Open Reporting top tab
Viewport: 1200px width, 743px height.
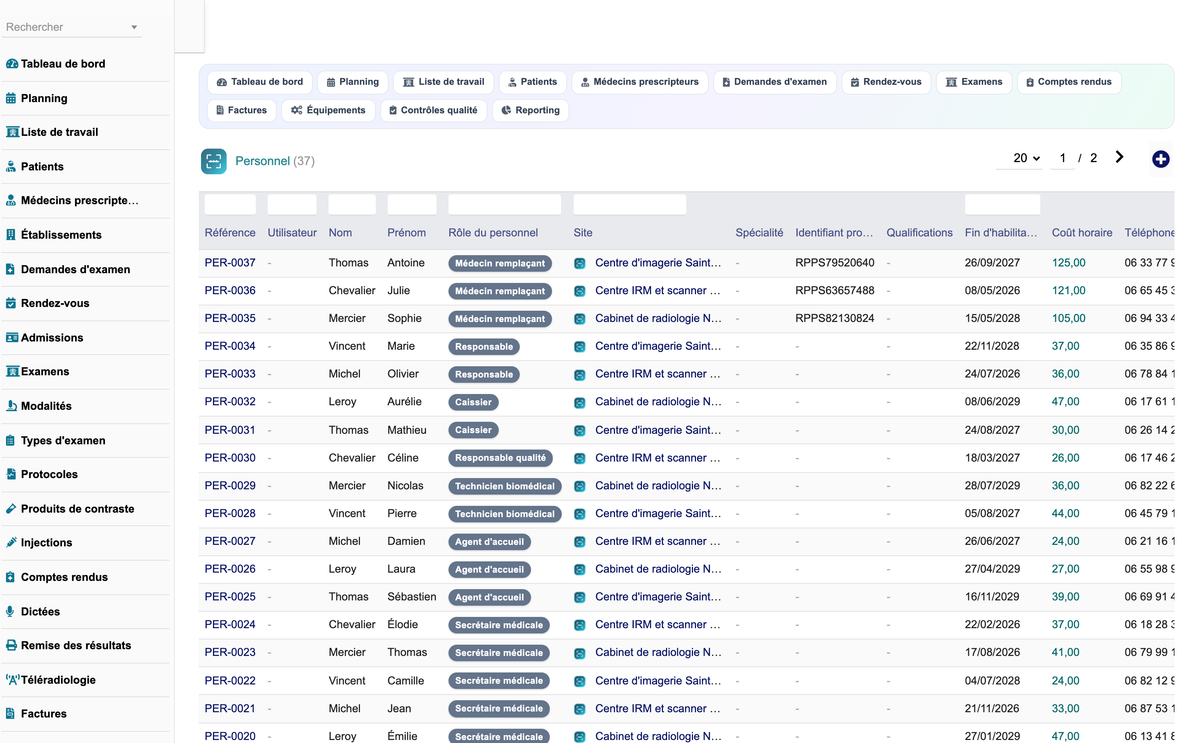point(530,110)
